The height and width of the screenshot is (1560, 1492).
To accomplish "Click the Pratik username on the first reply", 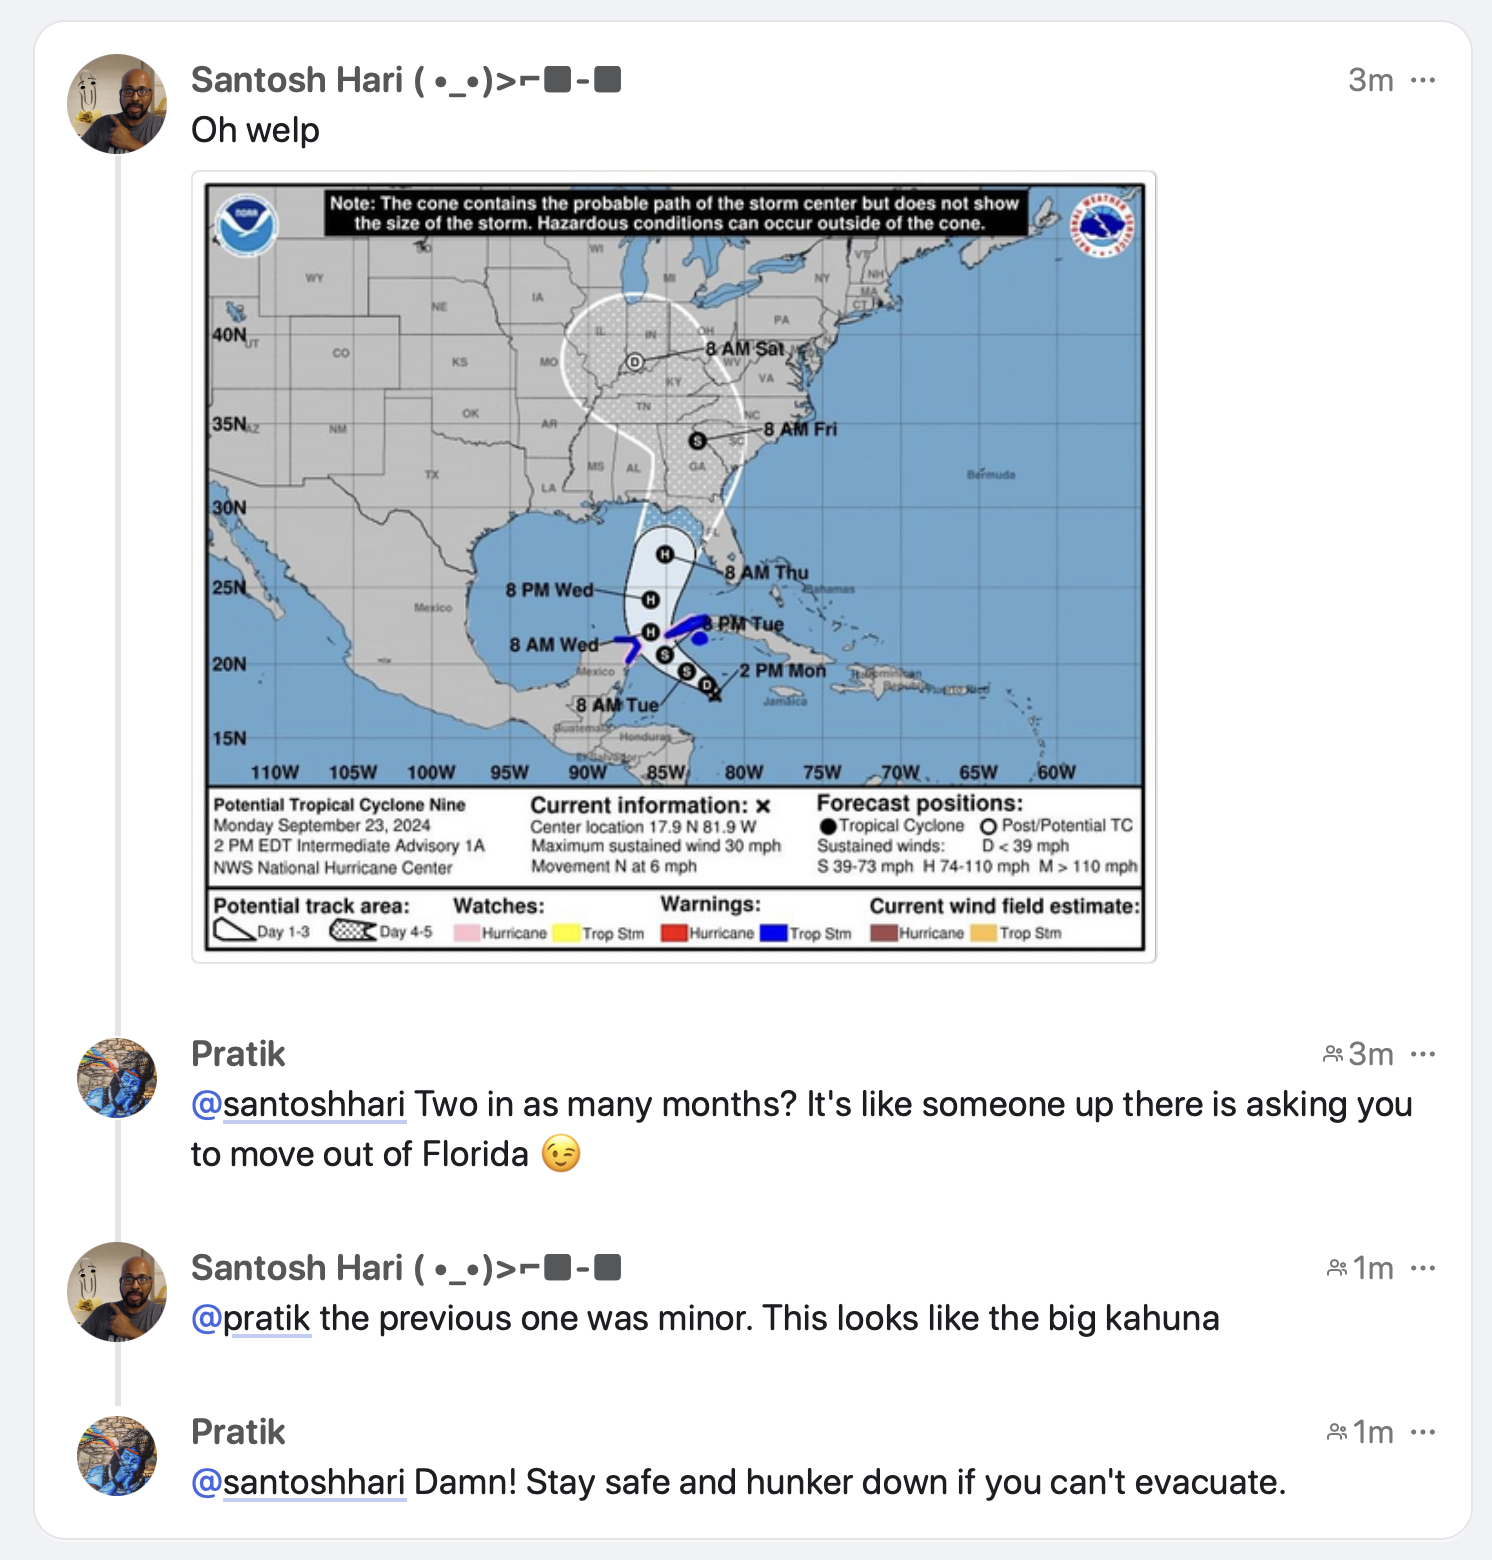I will (x=238, y=1053).
